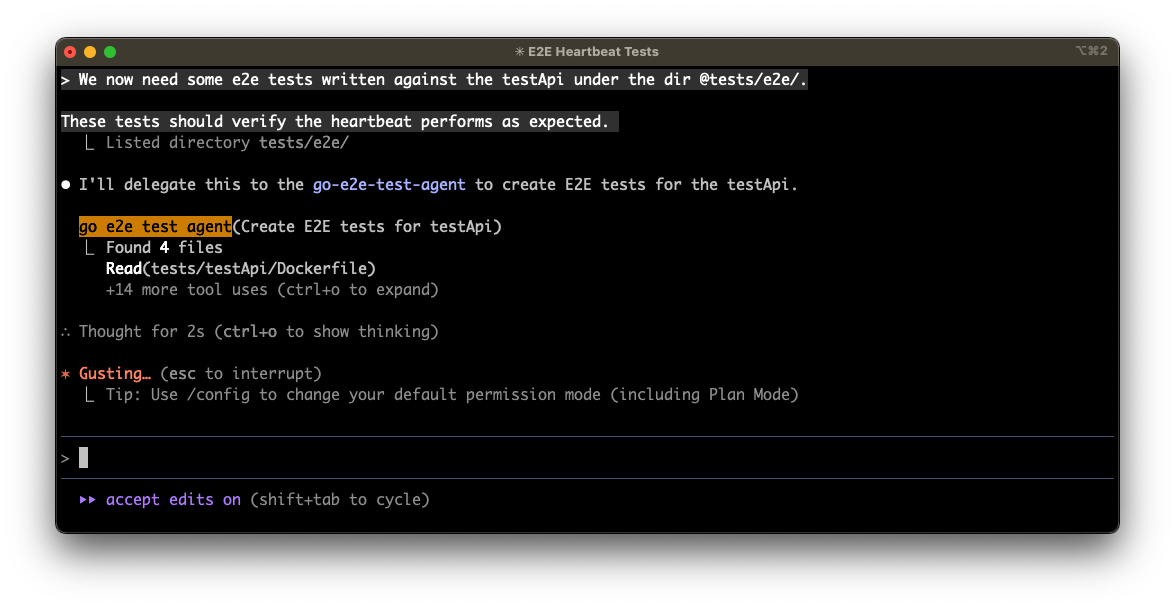This screenshot has height=607, width=1175.
Task: Click the ∴ thought indicator symbol
Action: tap(66, 331)
